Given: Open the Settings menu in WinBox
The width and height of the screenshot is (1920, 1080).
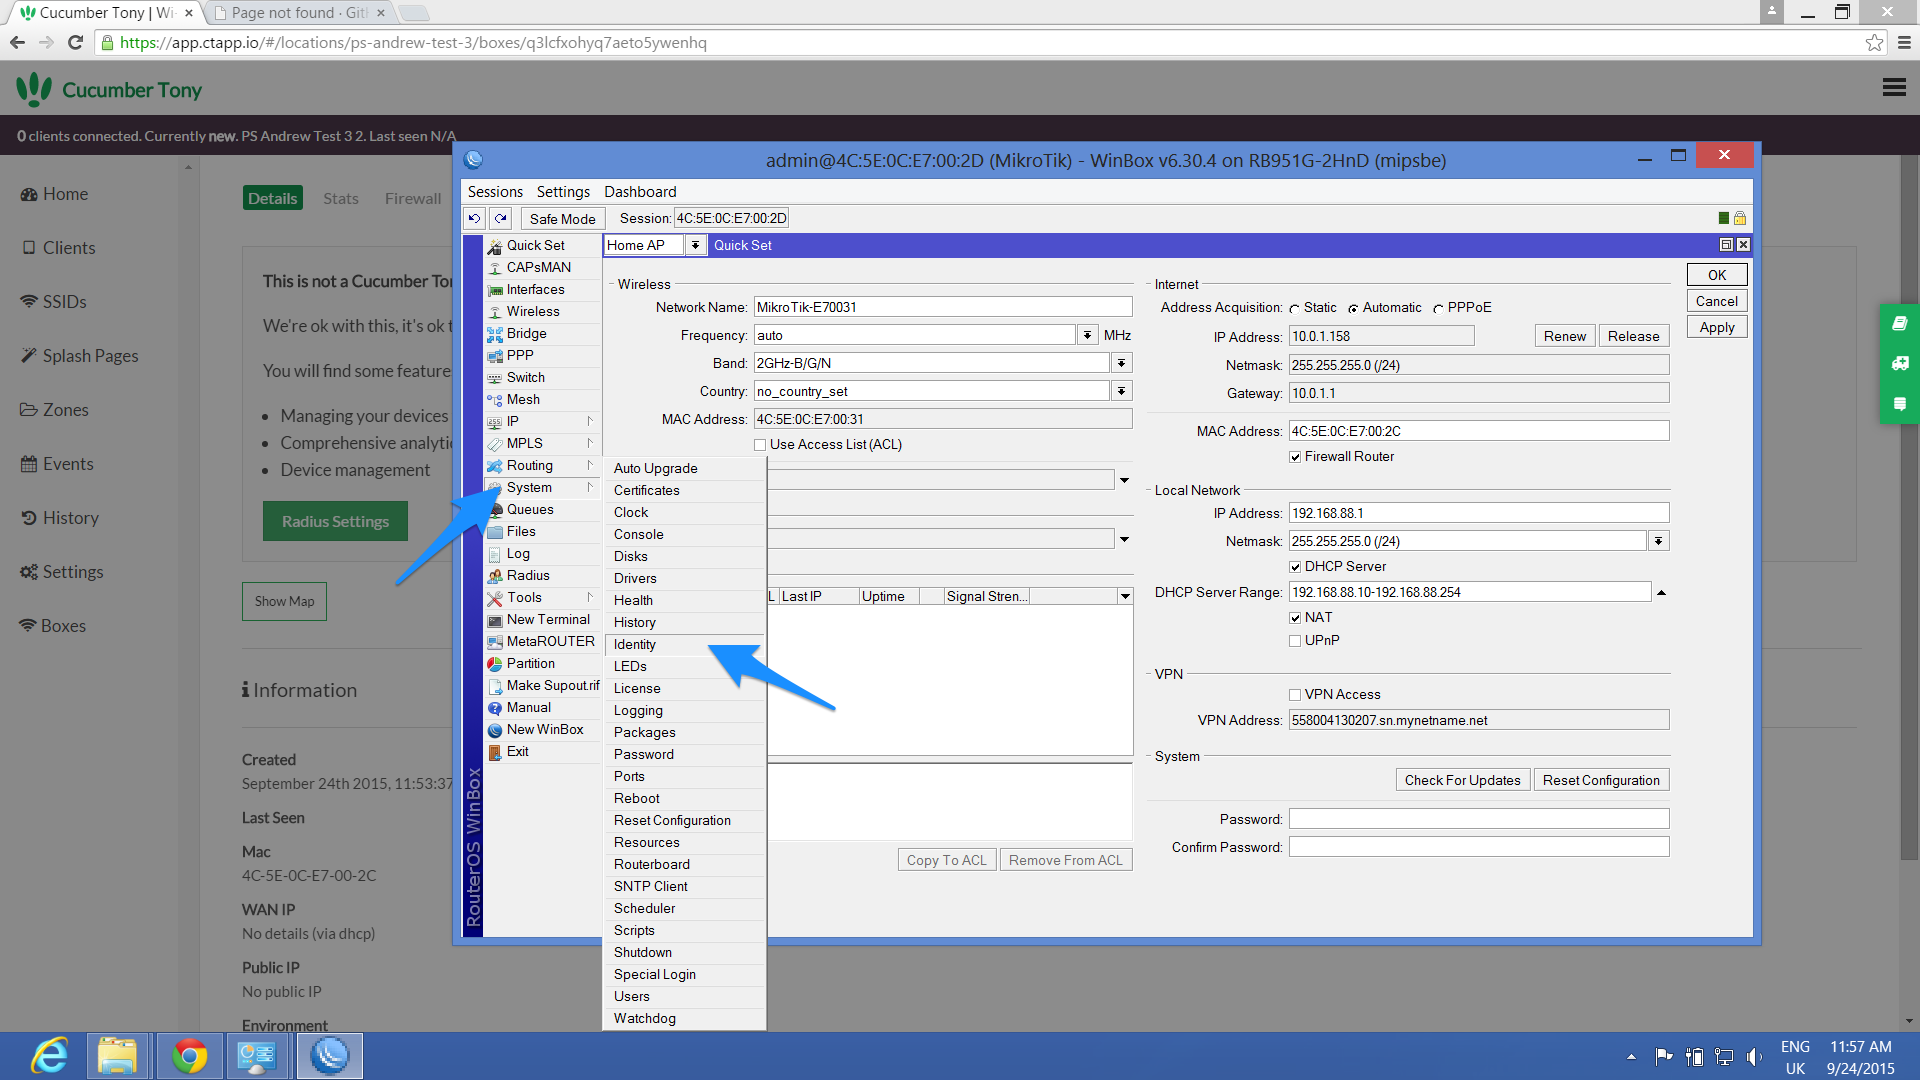Looking at the screenshot, I should coord(563,192).
